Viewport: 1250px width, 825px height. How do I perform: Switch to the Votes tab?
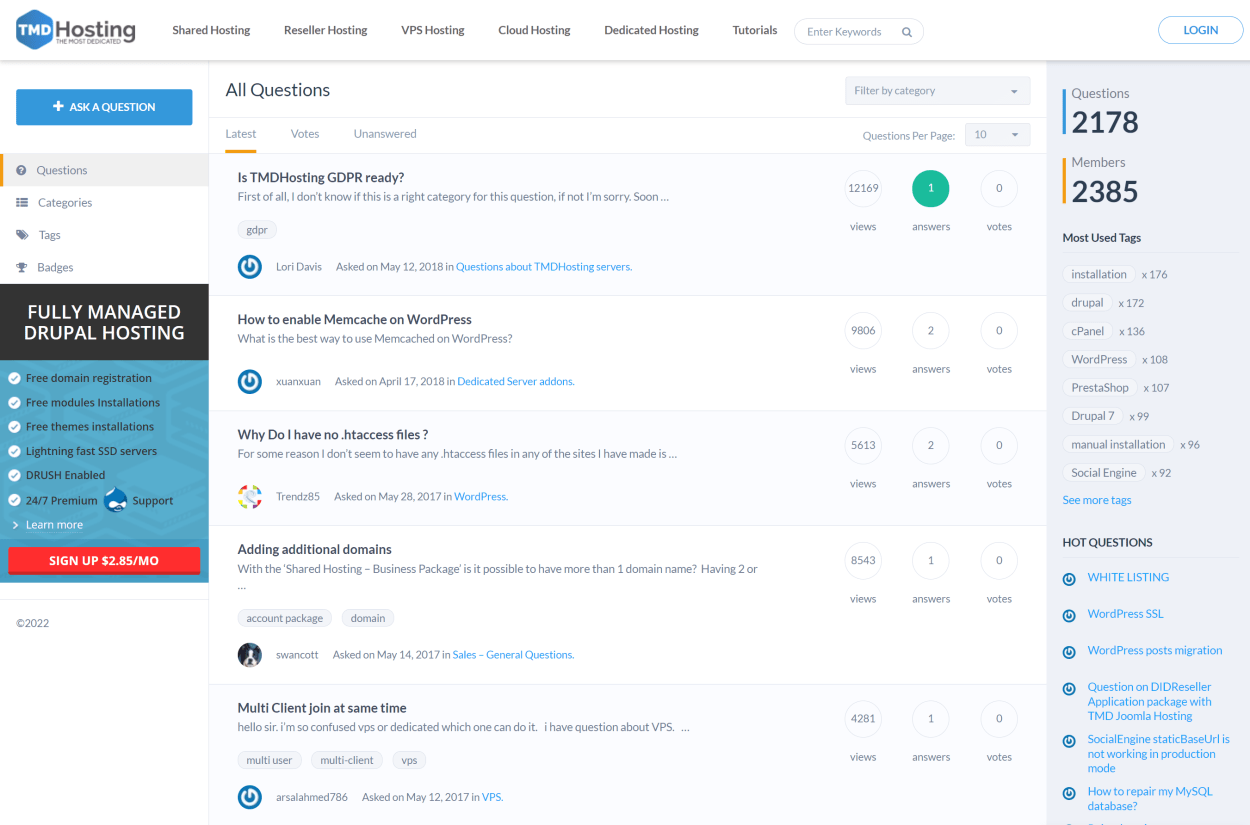tap(305, 134)
